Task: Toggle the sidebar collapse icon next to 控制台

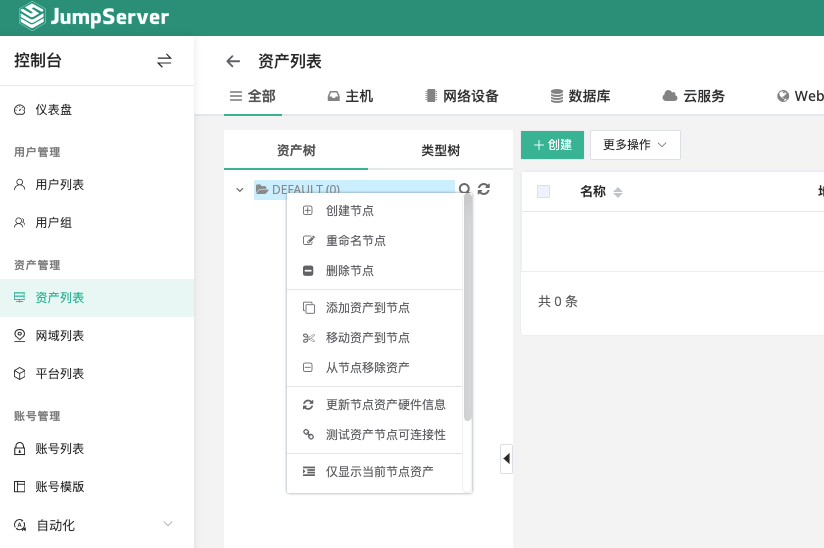Action: 164,61
